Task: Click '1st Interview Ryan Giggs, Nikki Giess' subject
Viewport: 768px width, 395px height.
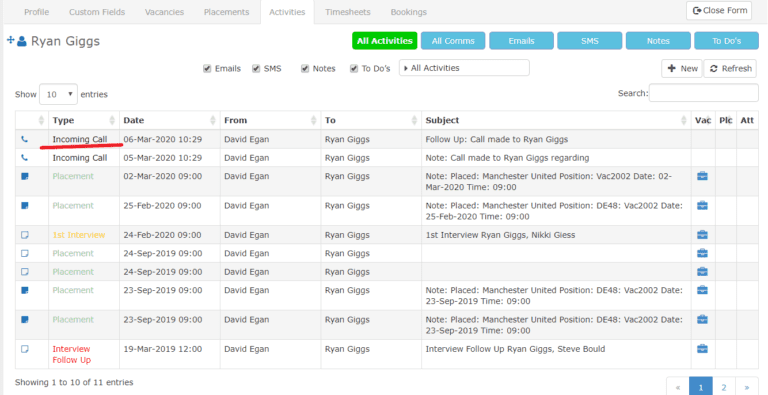Action: point(500,235)
